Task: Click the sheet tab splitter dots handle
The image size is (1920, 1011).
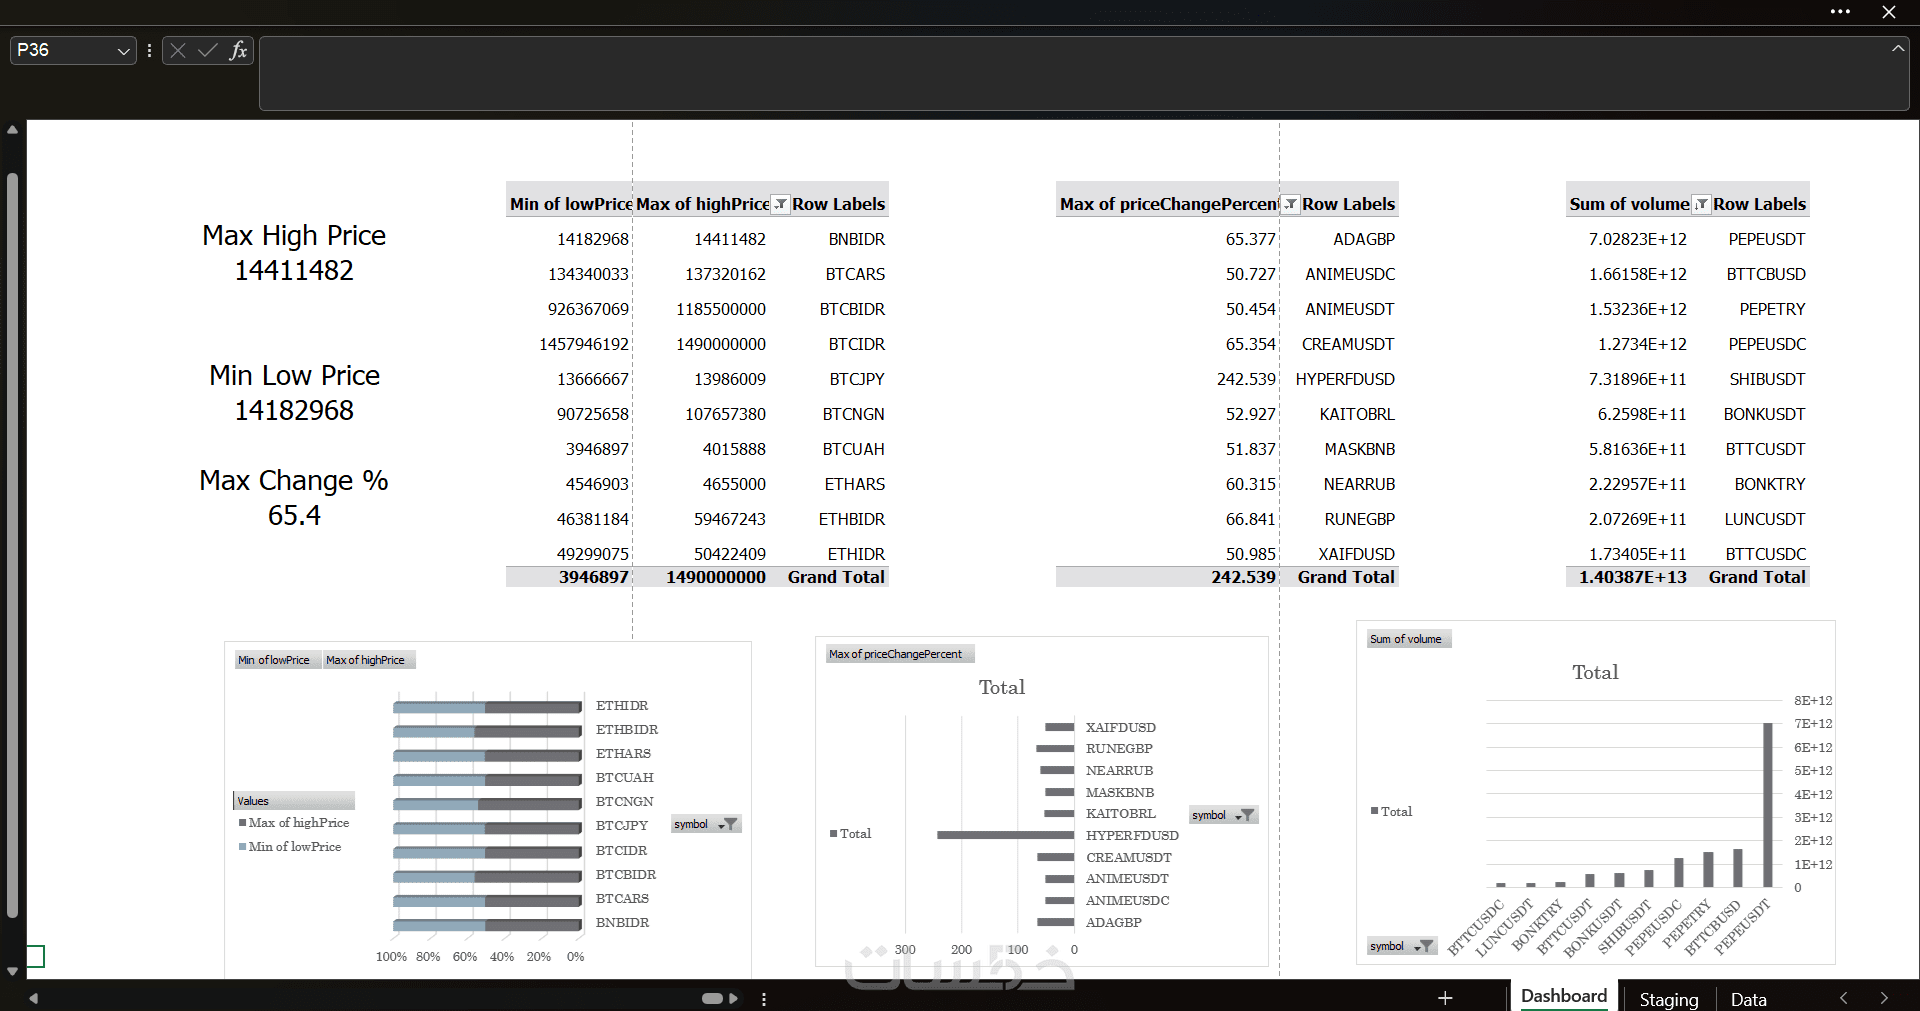Action: click(764, 998)
